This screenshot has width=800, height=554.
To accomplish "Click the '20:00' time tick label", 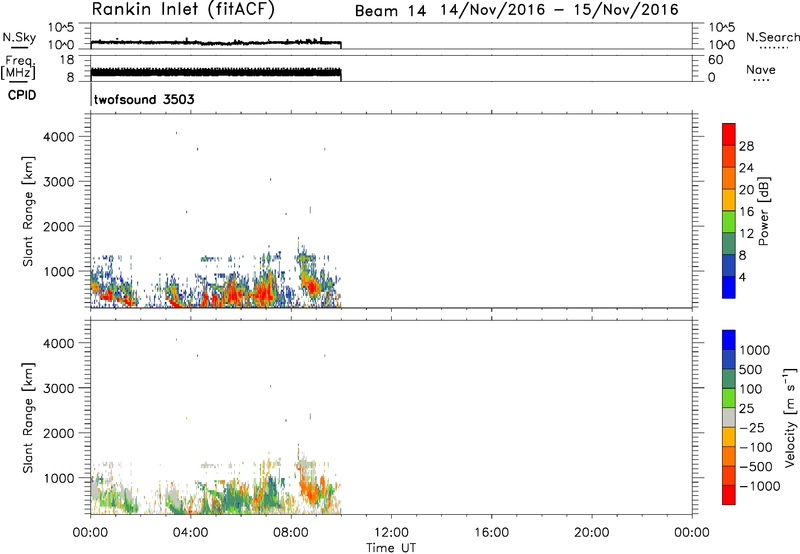I will click(591, 533).
